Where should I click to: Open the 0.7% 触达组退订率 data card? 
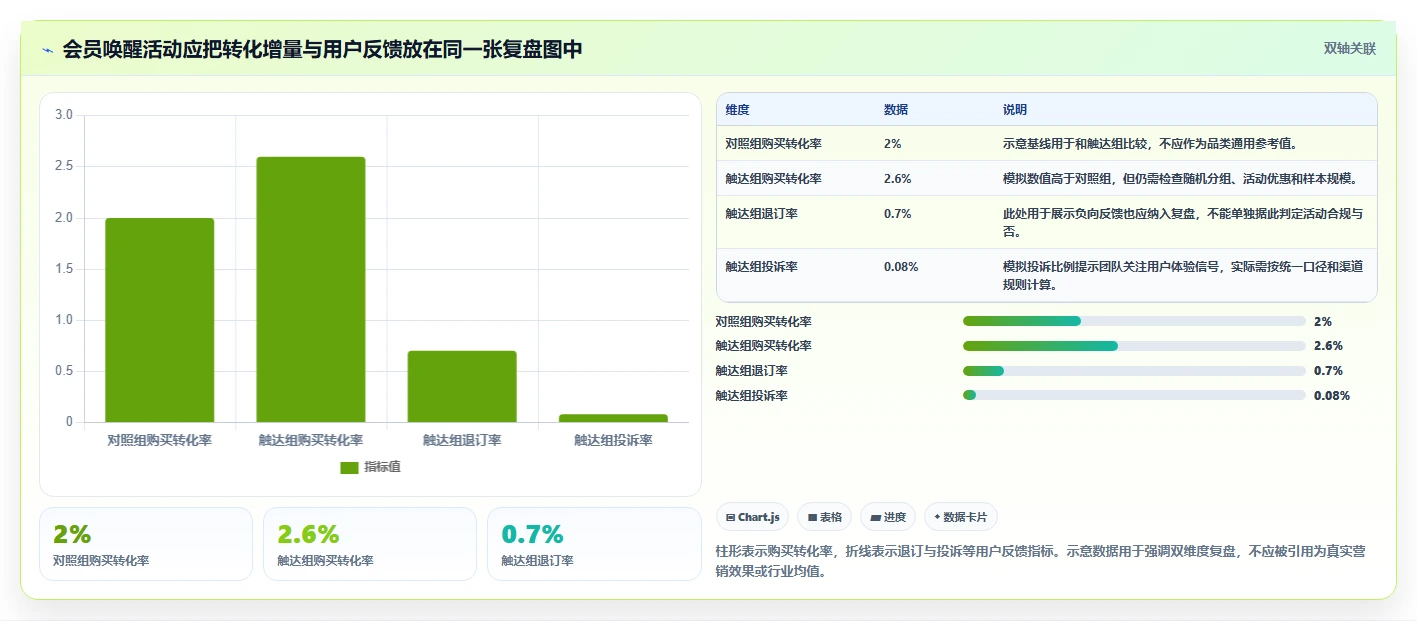(x=594, y=544)
